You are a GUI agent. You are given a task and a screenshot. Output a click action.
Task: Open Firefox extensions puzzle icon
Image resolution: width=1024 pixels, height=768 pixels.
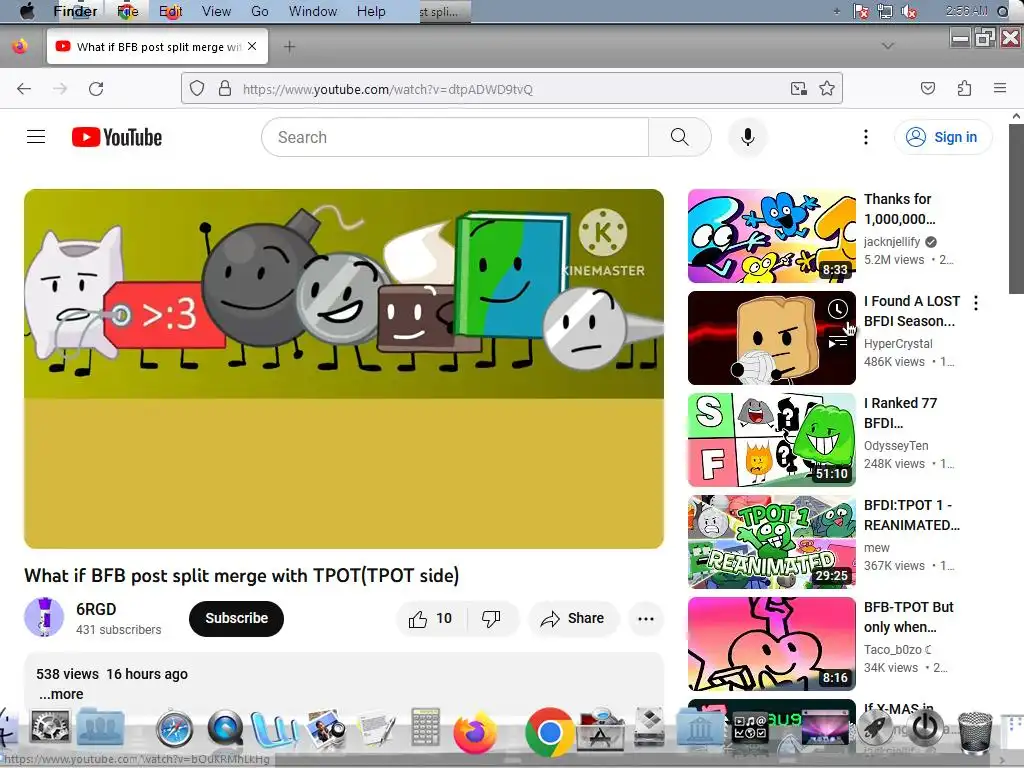(964, 88)
